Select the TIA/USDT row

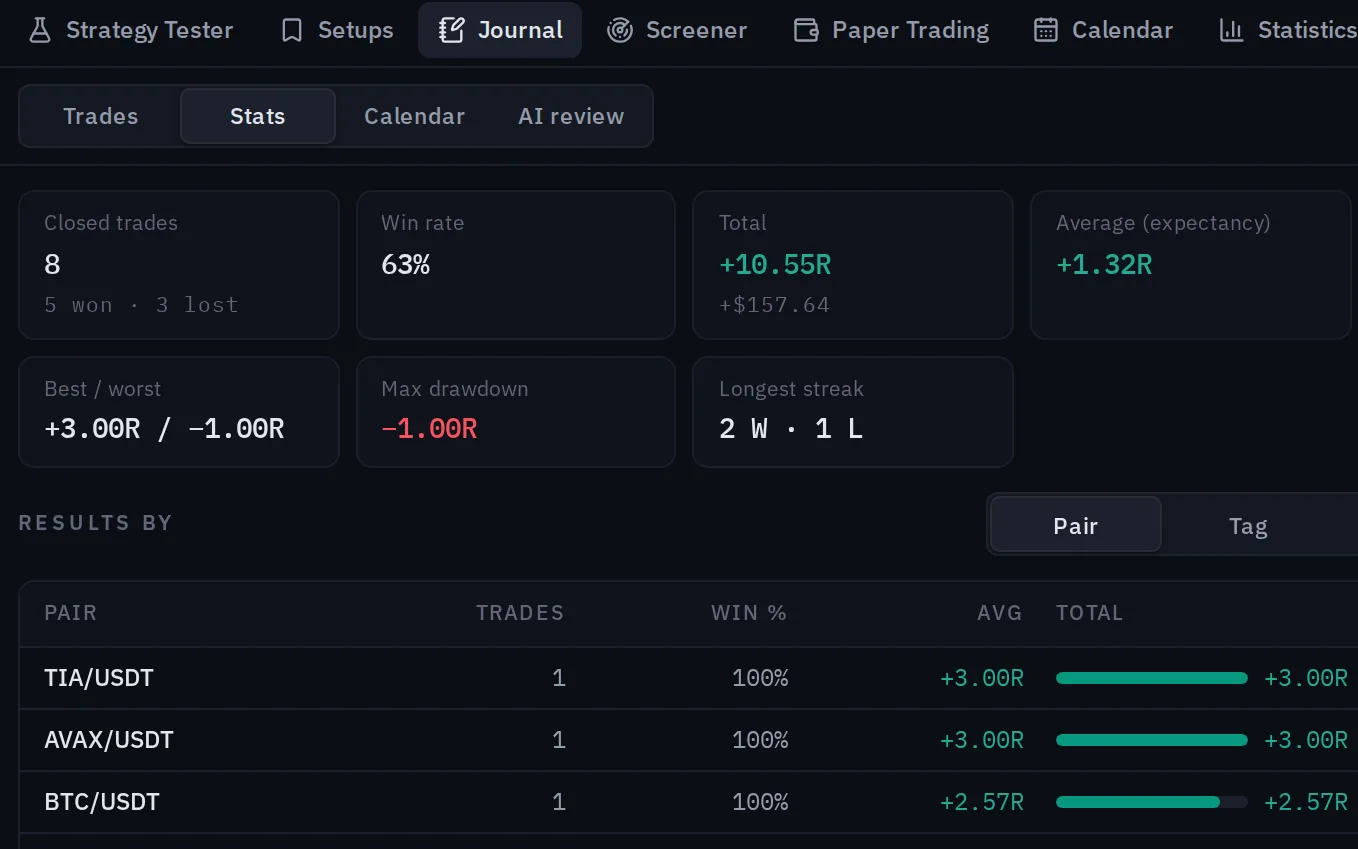point(688,678)
